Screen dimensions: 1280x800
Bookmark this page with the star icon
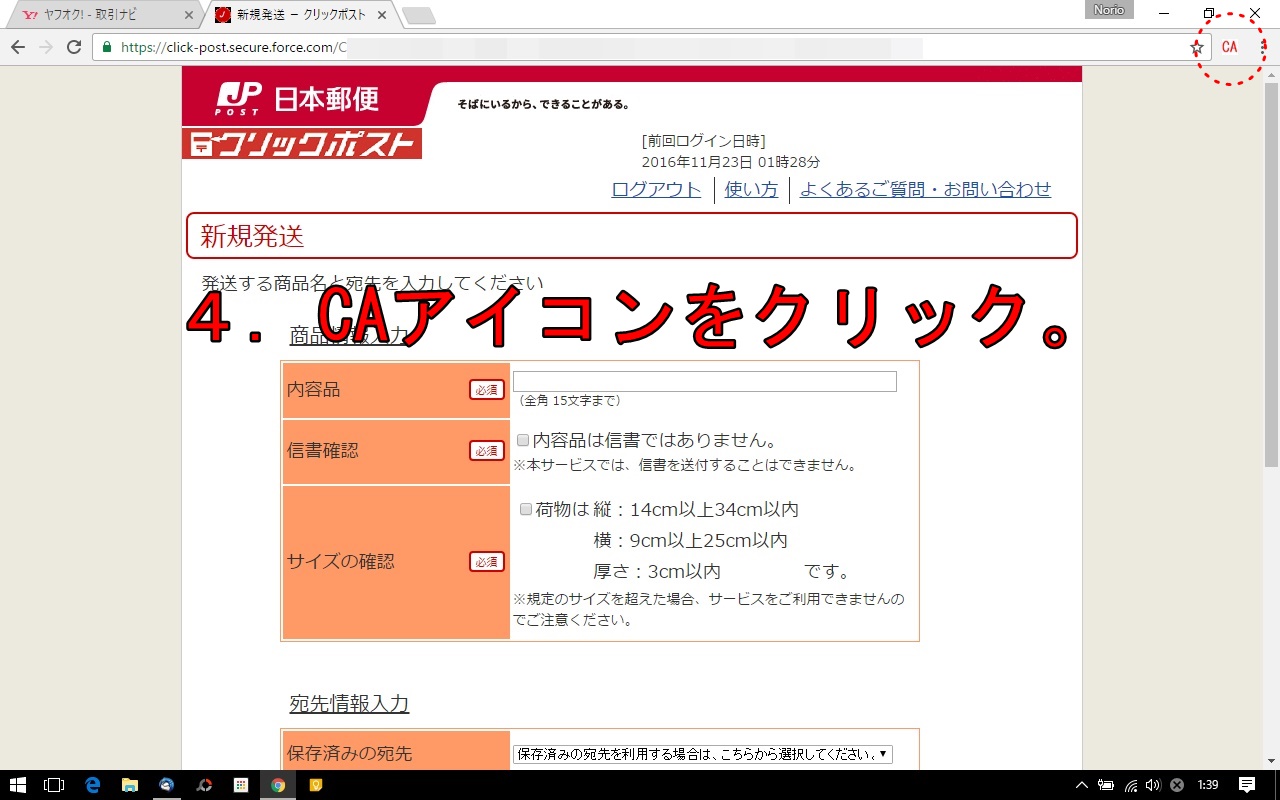coord(1197,47)
